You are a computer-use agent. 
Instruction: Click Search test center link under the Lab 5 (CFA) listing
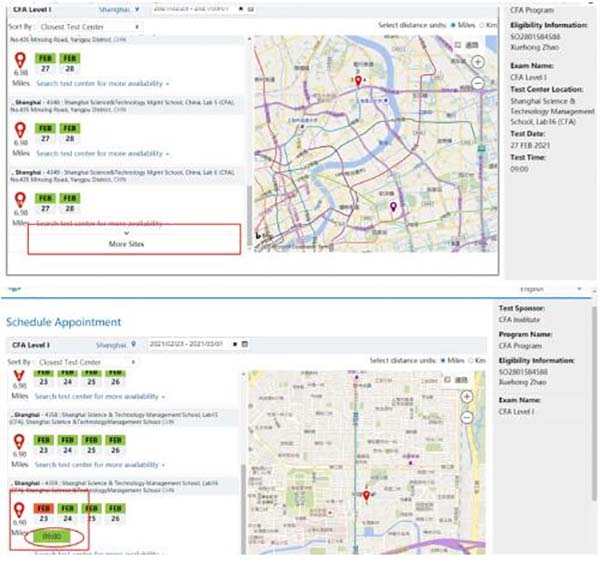(100, 154)
